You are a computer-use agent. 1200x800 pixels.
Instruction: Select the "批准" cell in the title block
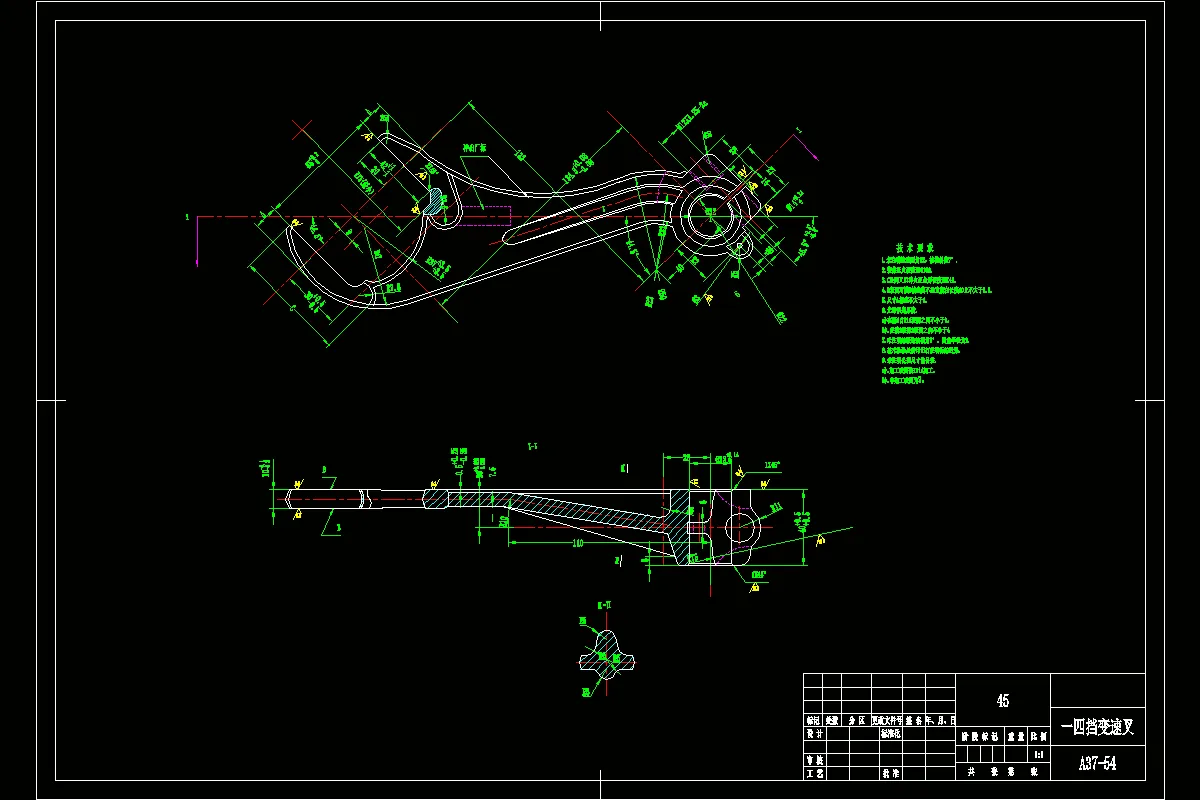891,773
